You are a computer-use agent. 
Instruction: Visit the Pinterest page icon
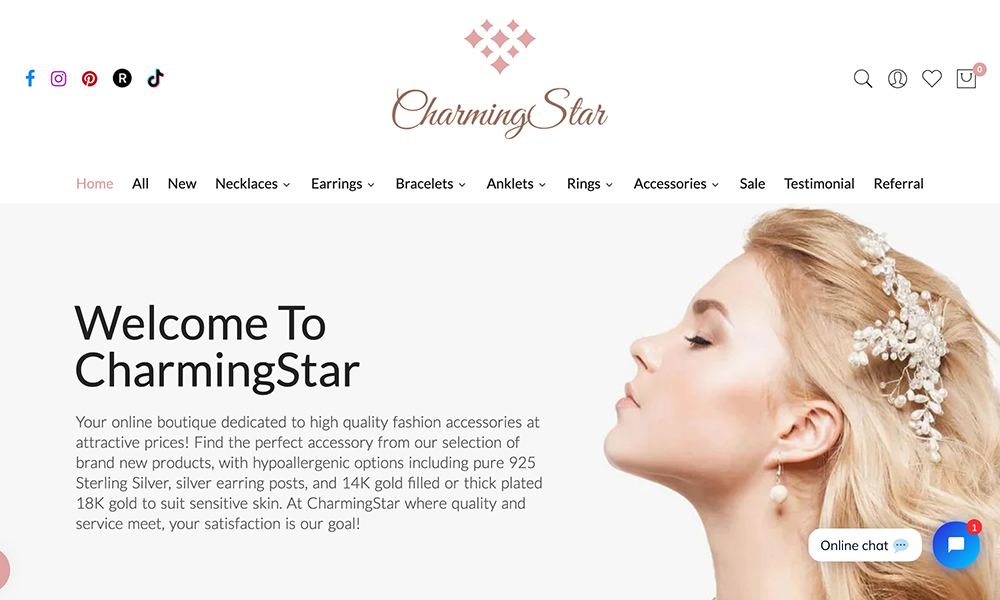tap(89, 78)
